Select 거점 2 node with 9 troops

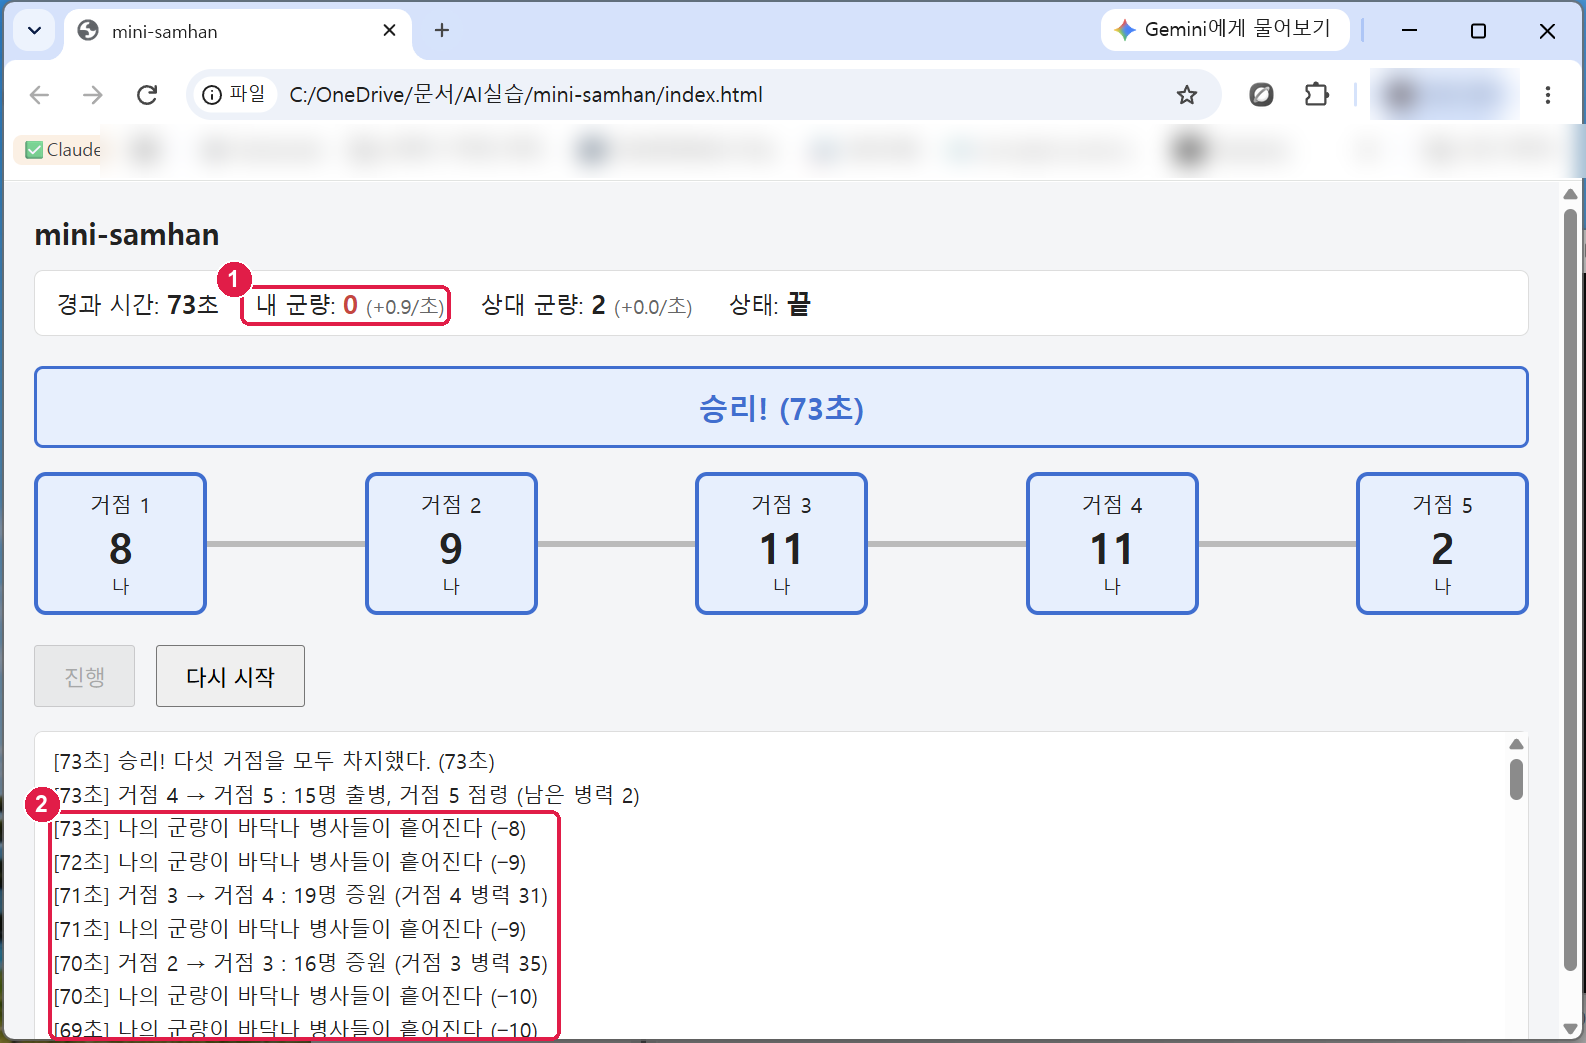(451, 543)
